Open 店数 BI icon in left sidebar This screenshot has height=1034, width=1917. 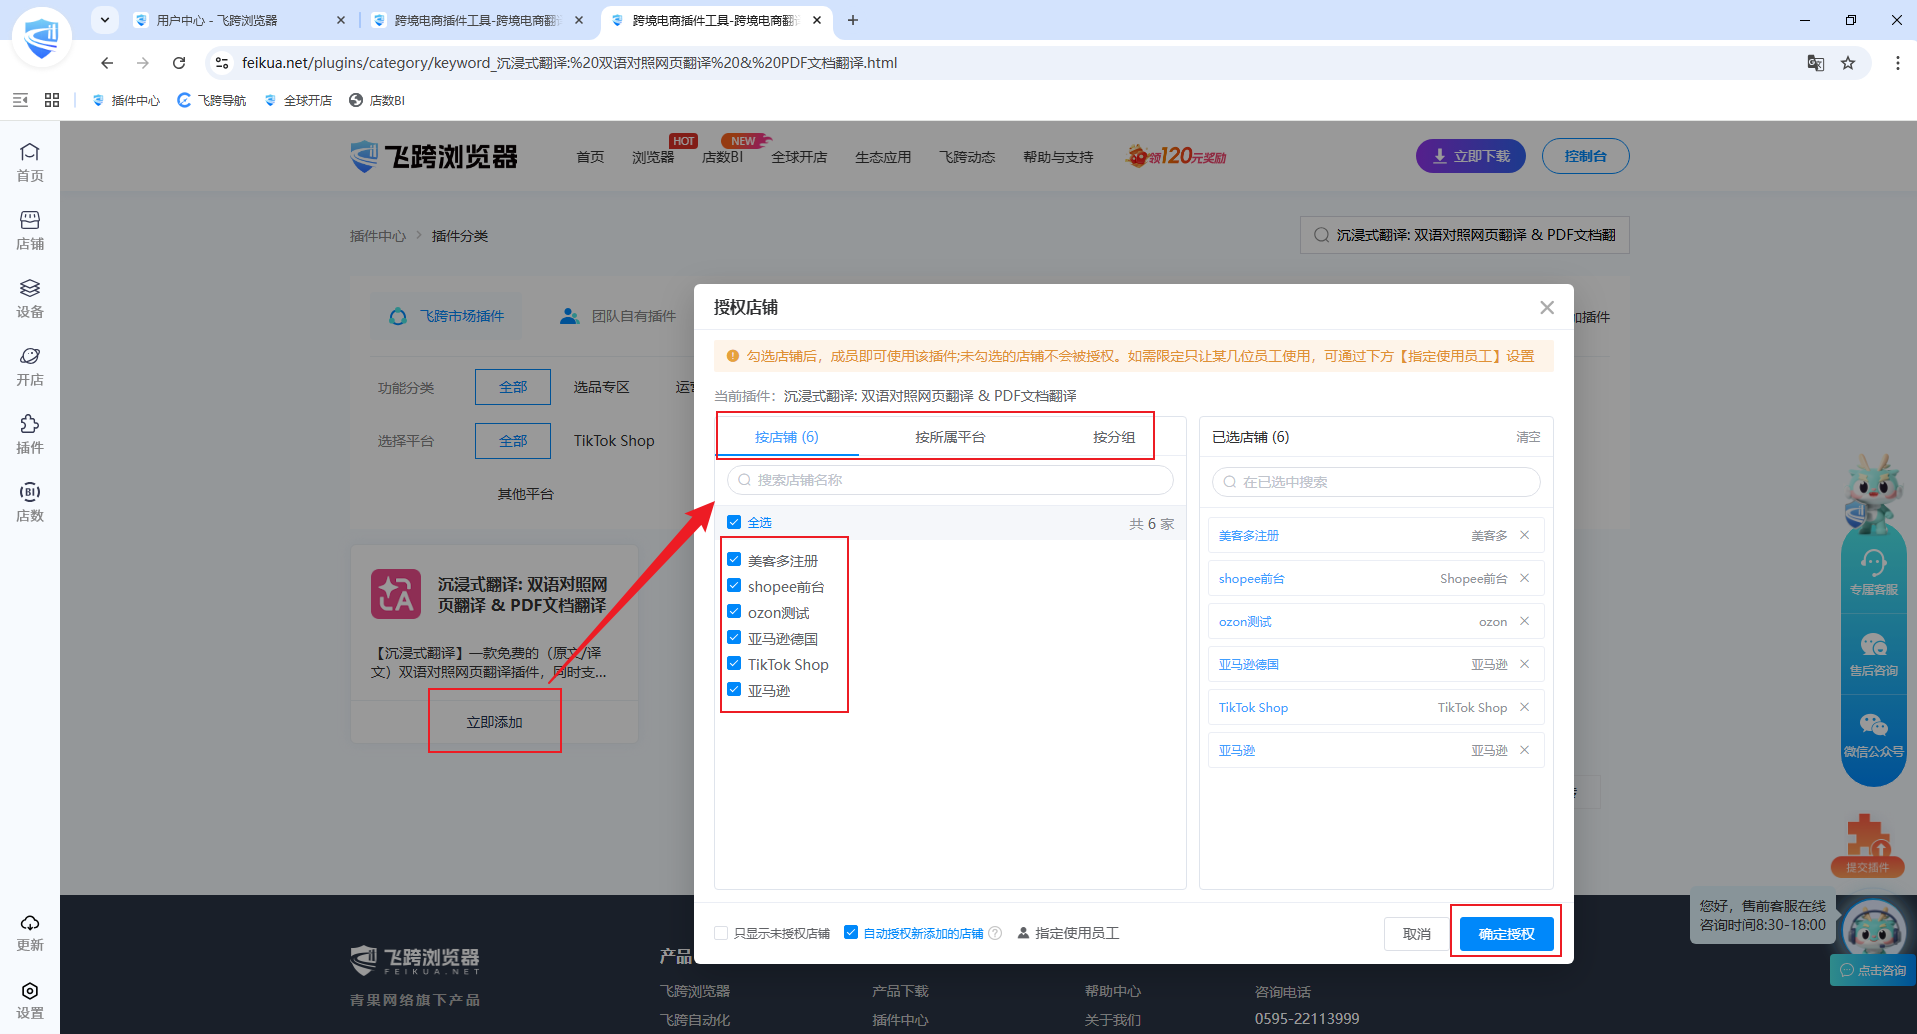(x=30, y=502)
